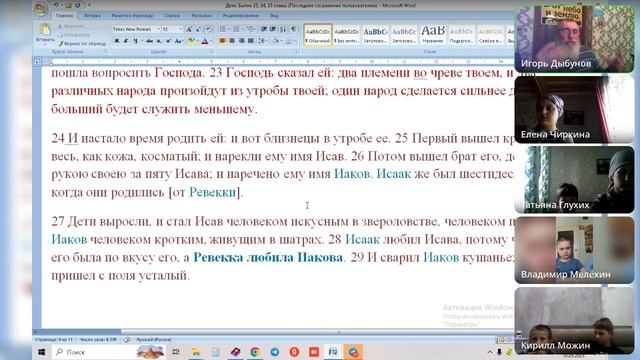Open Yandex Browser from the taskbar
The height and width of the screenshot is (360, 640).
[294, 352]
